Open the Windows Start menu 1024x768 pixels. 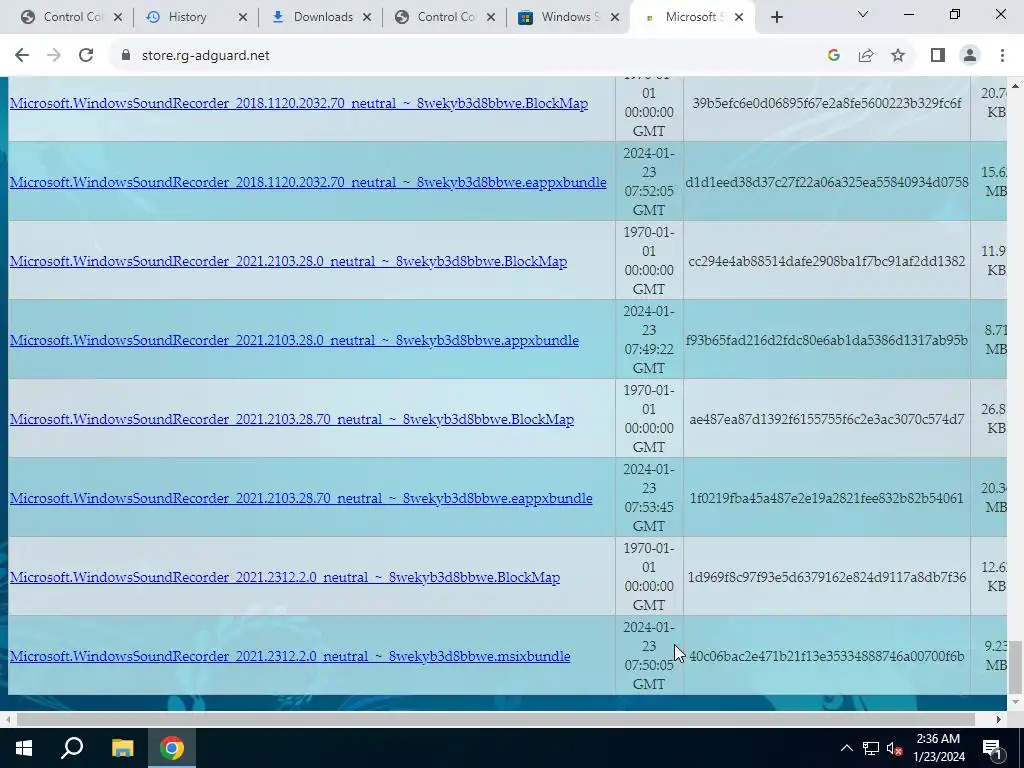click(24, 748)
